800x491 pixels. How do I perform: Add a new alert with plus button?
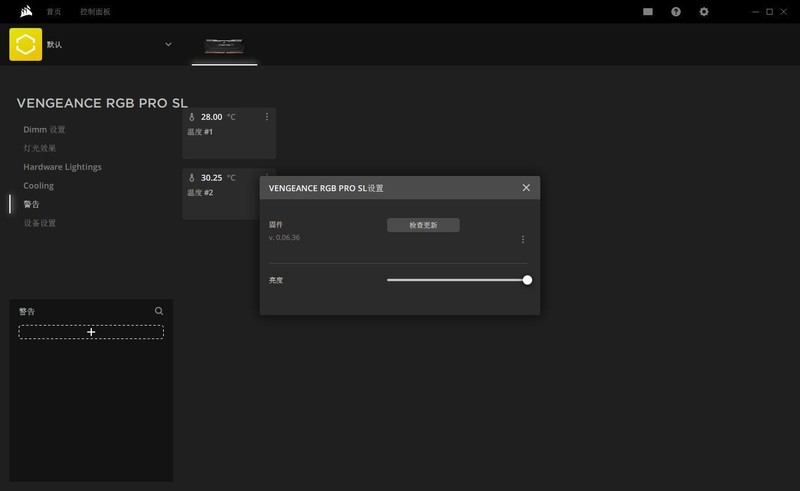click(91, 332)
